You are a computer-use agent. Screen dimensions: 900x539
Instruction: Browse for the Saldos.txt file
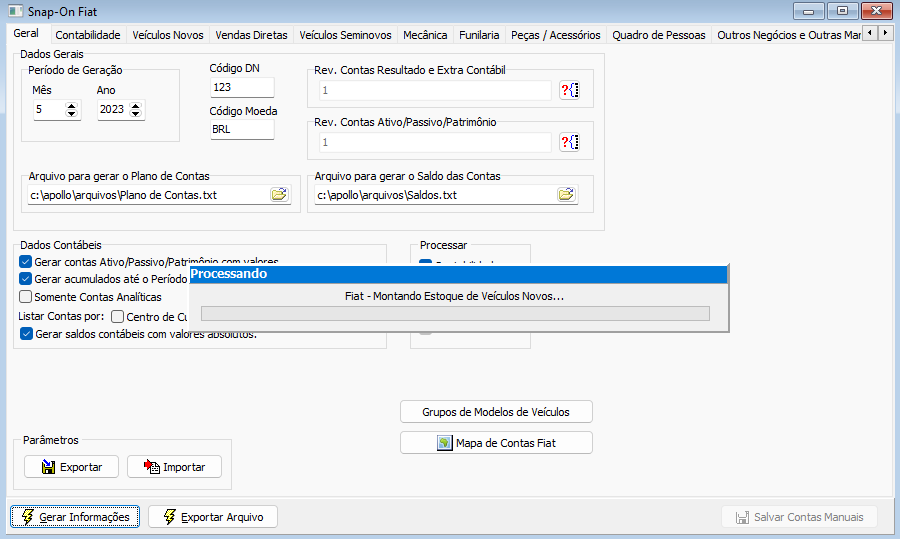pos(566,195)
